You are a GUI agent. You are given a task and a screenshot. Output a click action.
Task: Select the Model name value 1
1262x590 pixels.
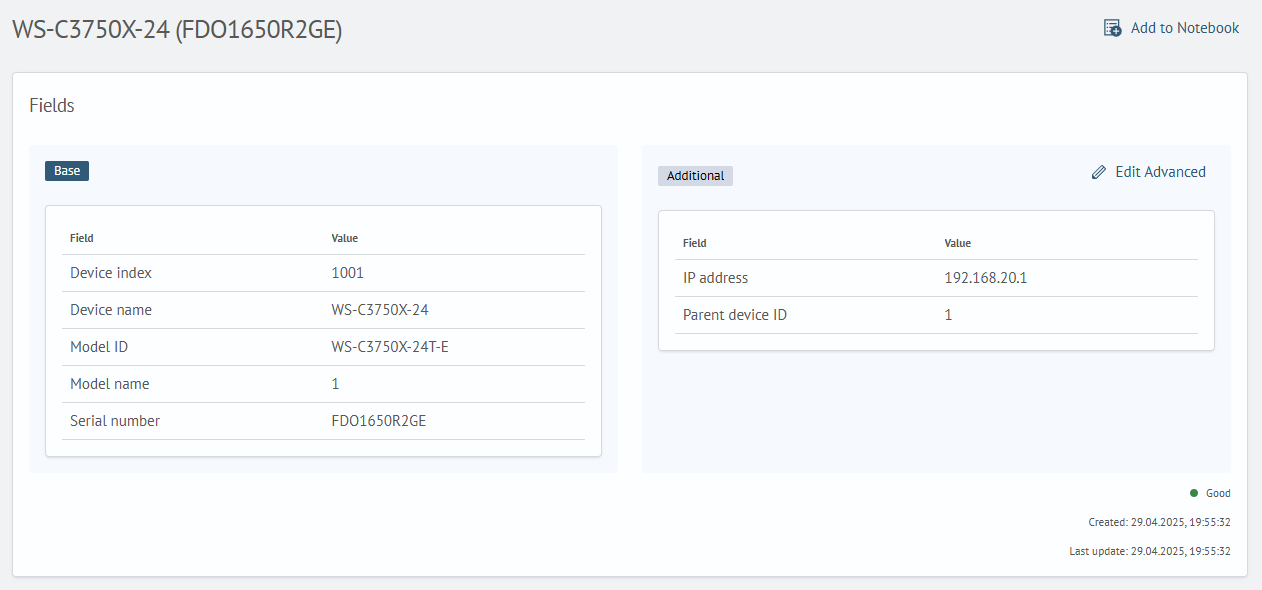[x=335, y=384]
